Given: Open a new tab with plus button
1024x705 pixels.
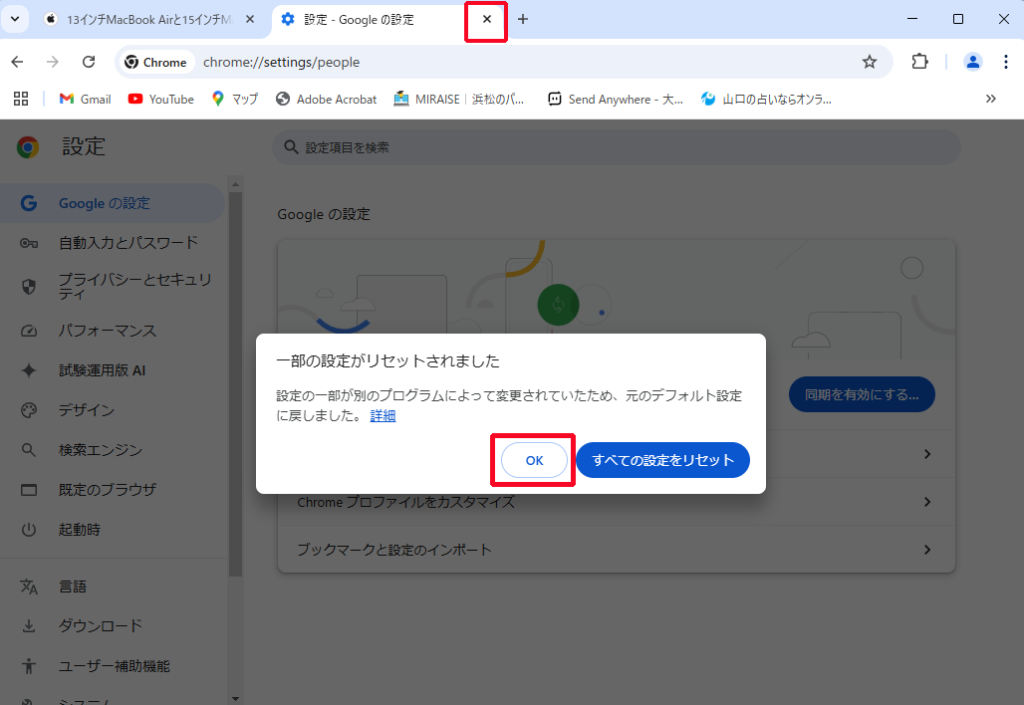Looking at the screenshot, I should tap(522, 20).
